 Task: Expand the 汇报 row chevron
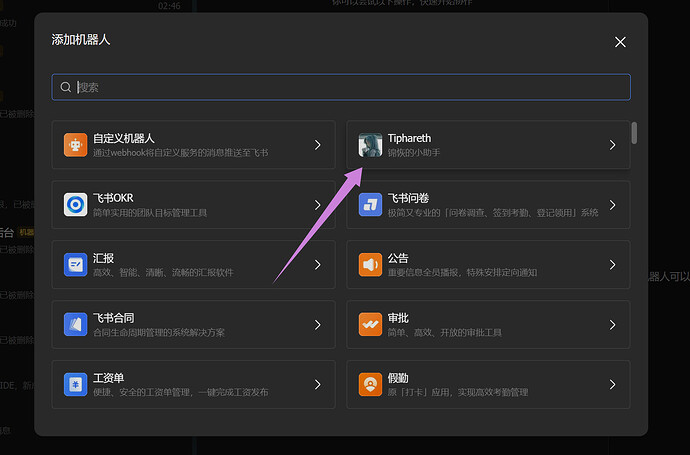pos(318,264)
